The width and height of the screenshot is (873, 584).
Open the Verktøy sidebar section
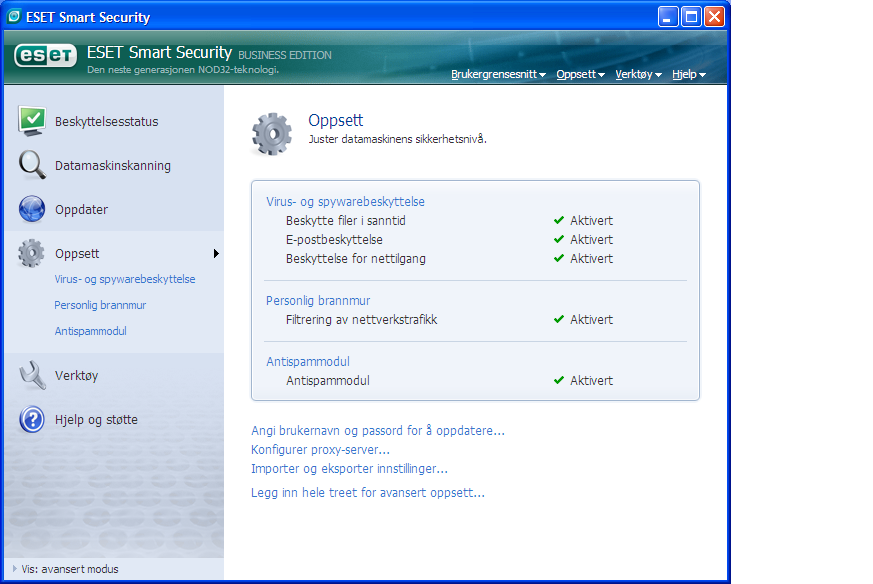(x=76, y=376)
